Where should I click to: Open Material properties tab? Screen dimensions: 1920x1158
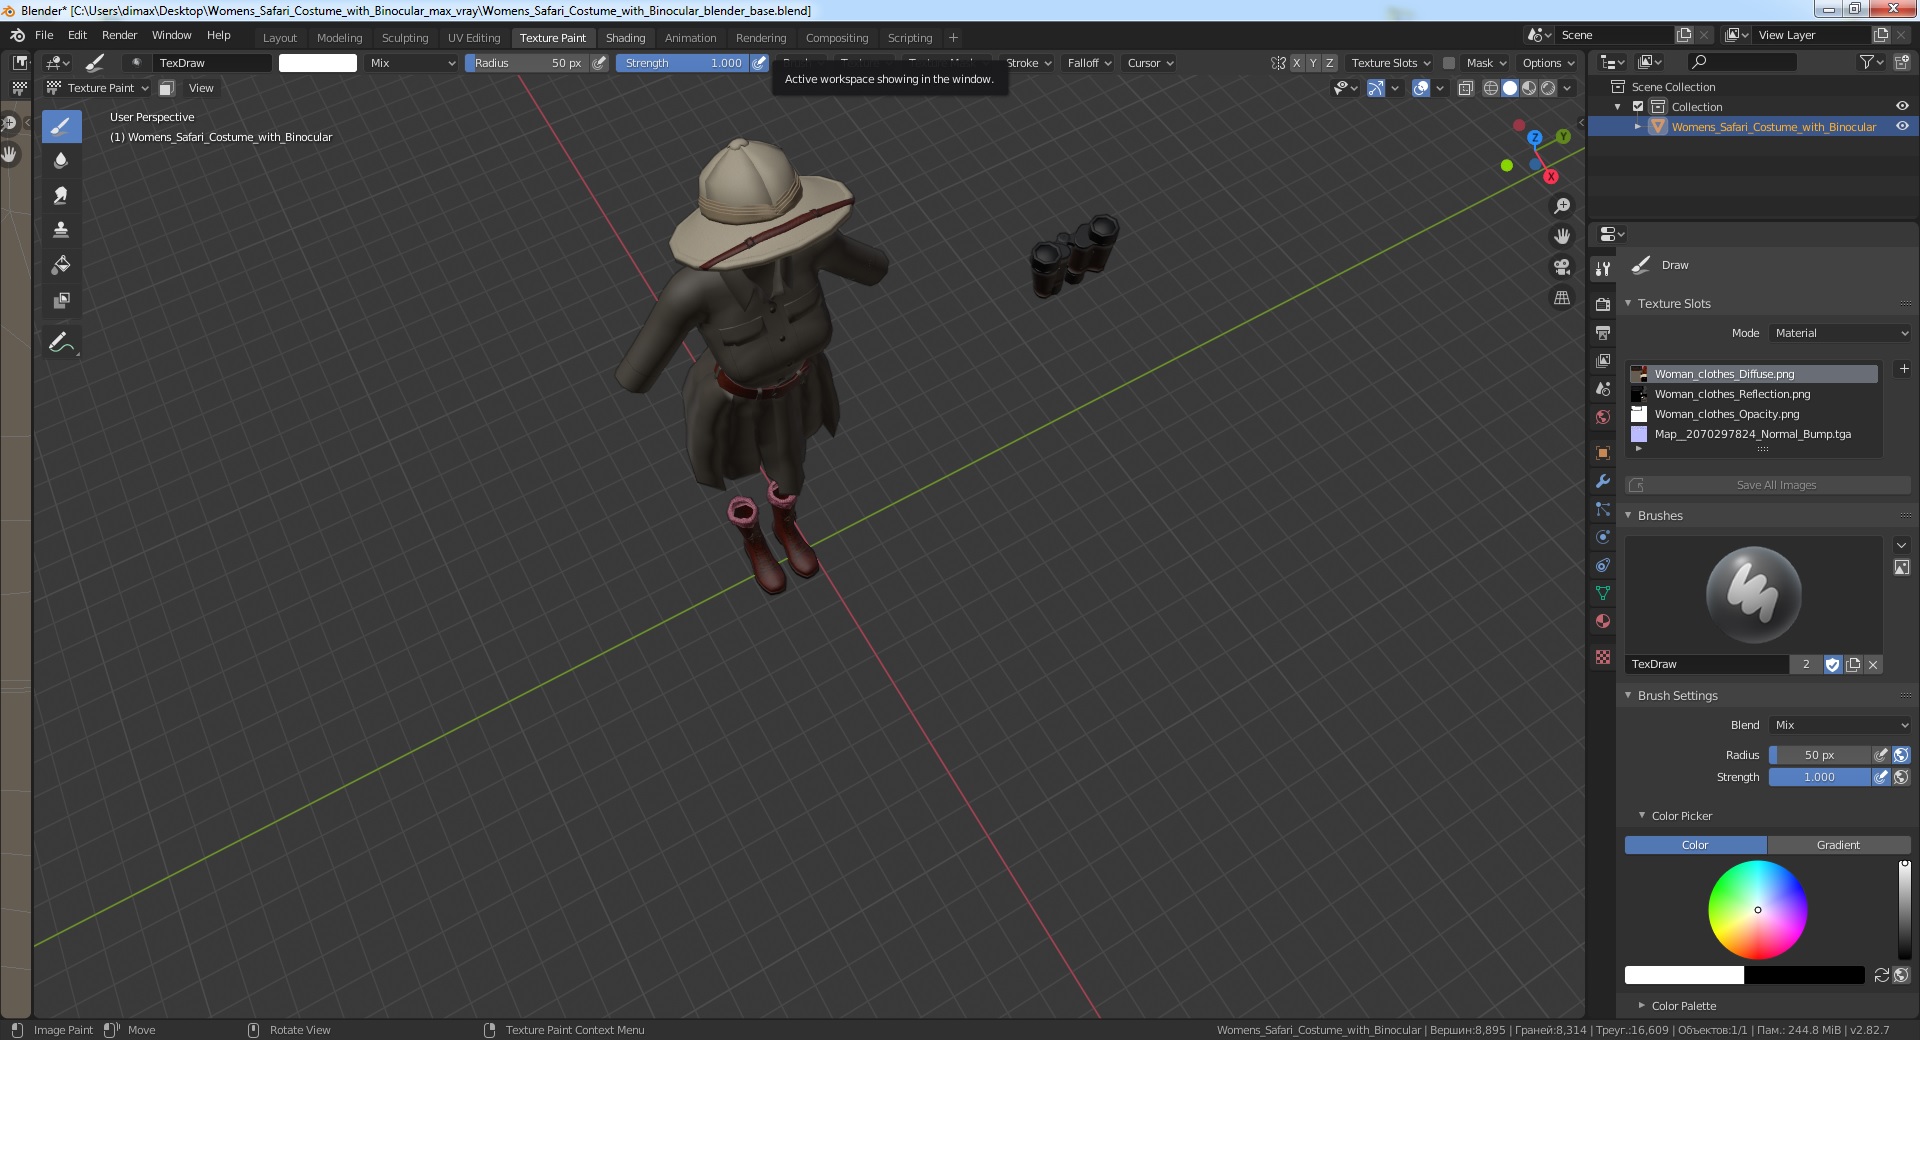1603,621
